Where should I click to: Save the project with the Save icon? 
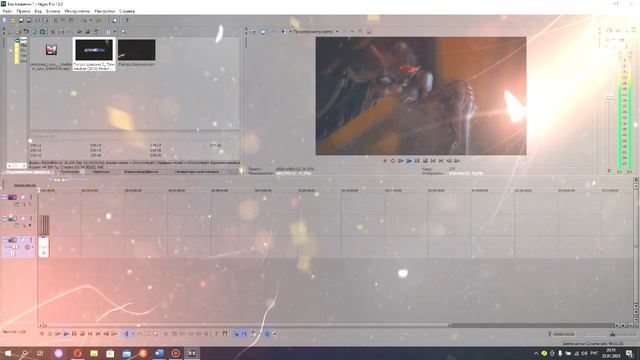(21, 20)
